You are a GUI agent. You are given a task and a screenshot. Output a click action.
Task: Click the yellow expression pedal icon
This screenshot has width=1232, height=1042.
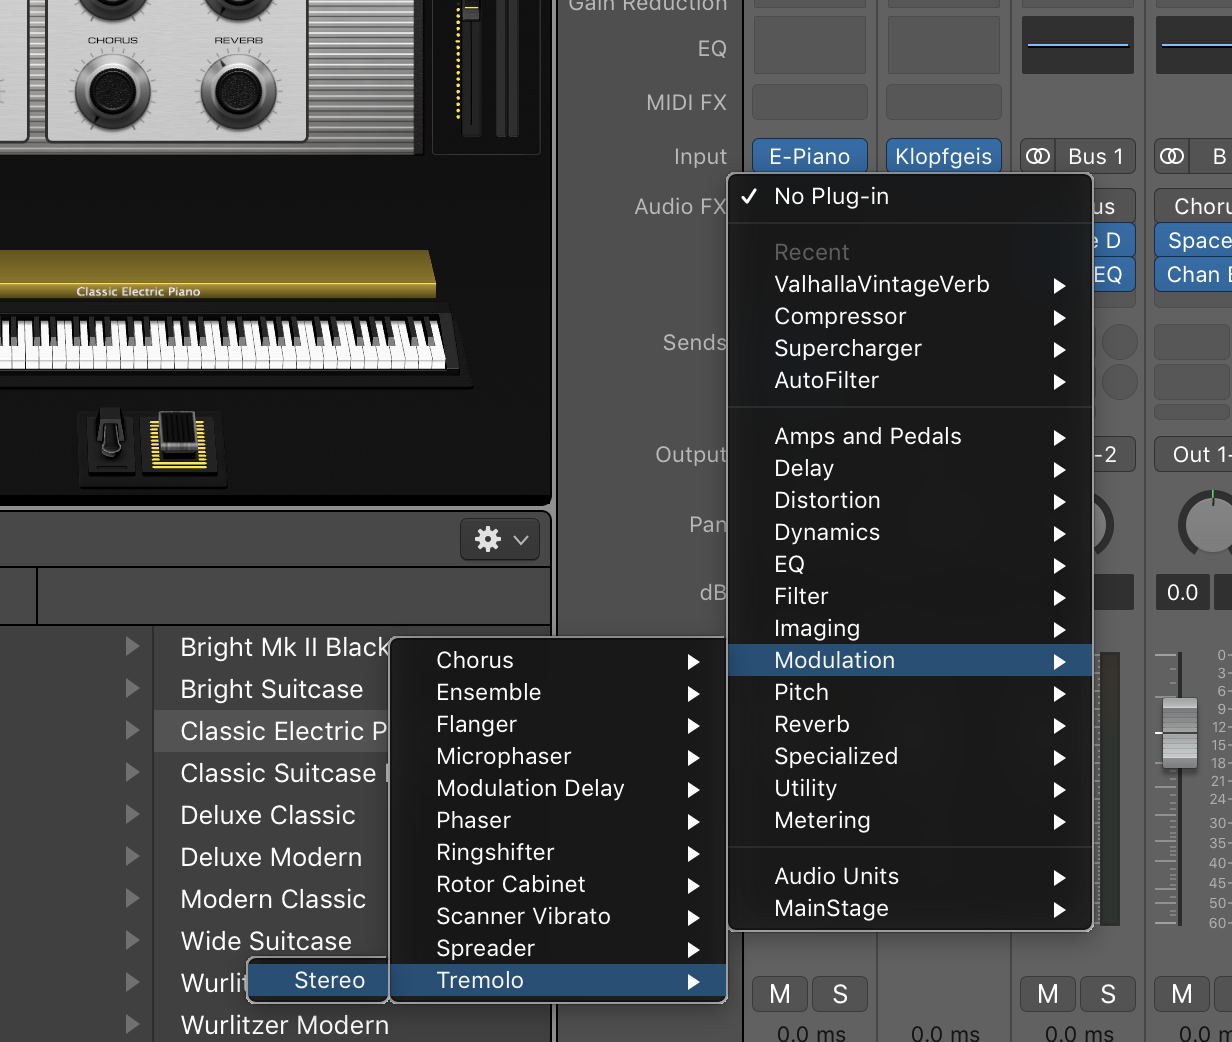(x=180, y=441)
